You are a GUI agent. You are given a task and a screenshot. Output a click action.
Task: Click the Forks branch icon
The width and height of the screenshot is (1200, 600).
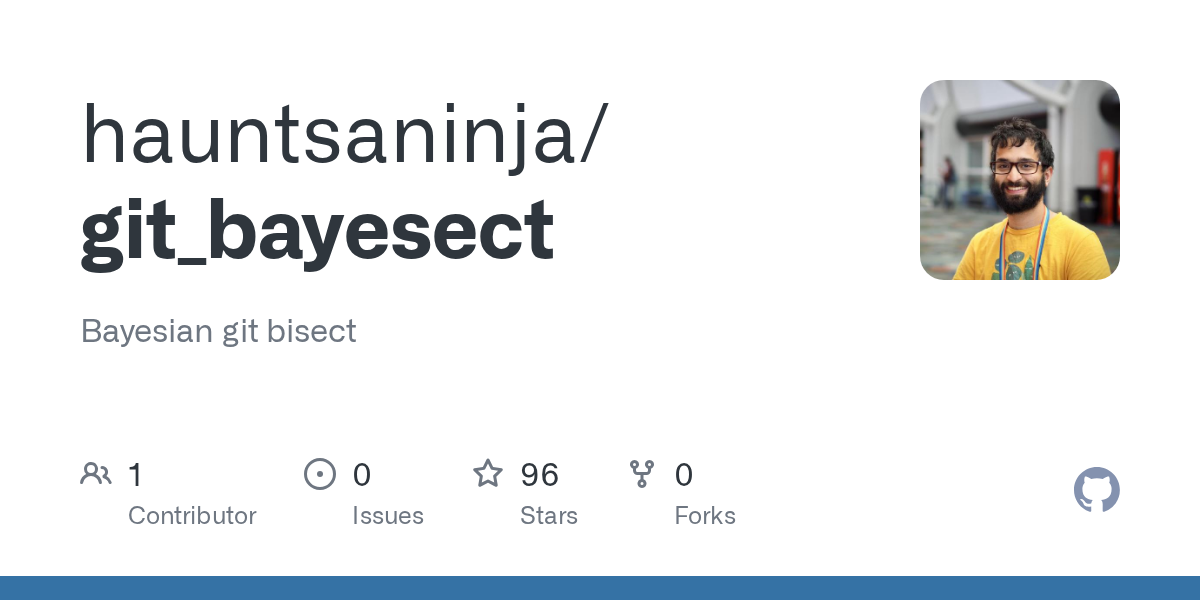click(642, 473)
